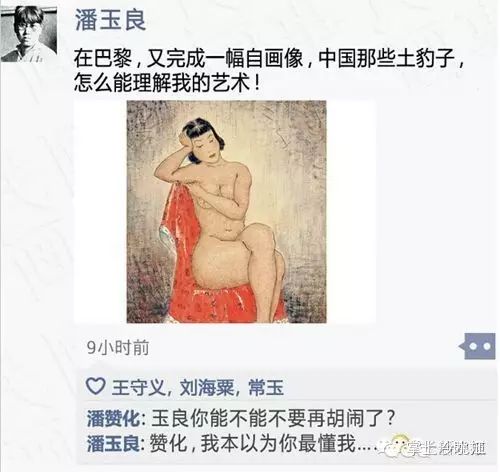Image resolution: width=500 pixels, height=472 pixels.
Task: Open liker 常玉's profile
Action: coord(266,387)
